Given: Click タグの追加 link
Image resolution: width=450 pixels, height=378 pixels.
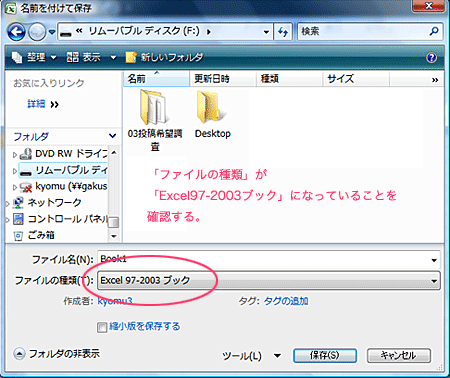Looking at the screenshot, I should tap(286, 301).
